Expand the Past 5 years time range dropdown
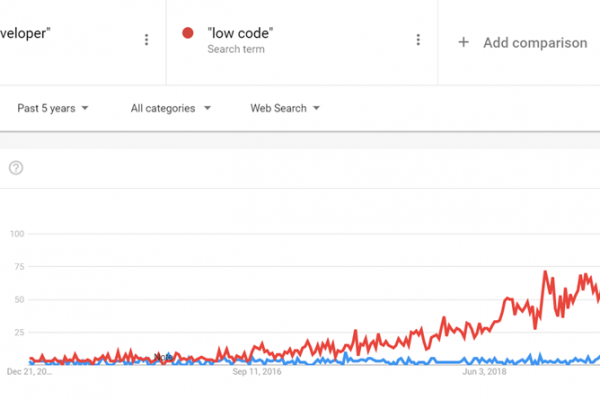 [x=53, y=108]
